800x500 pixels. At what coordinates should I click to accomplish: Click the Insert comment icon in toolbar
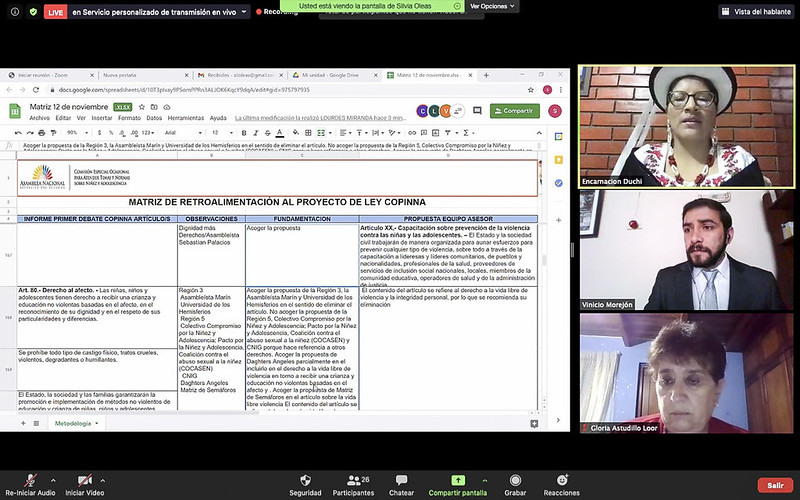pyautogui.click(x=423, y=133)
